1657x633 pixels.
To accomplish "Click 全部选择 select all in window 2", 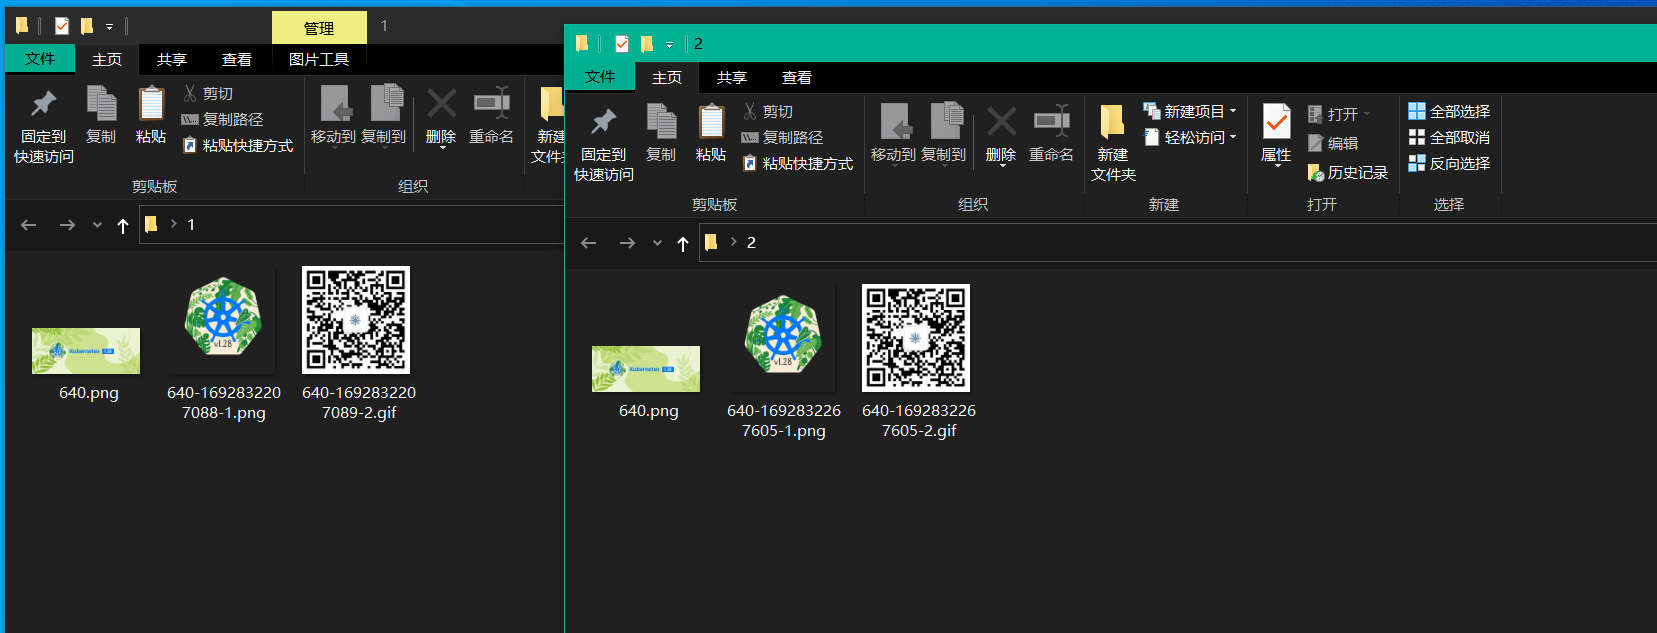I will (1449, 112).
